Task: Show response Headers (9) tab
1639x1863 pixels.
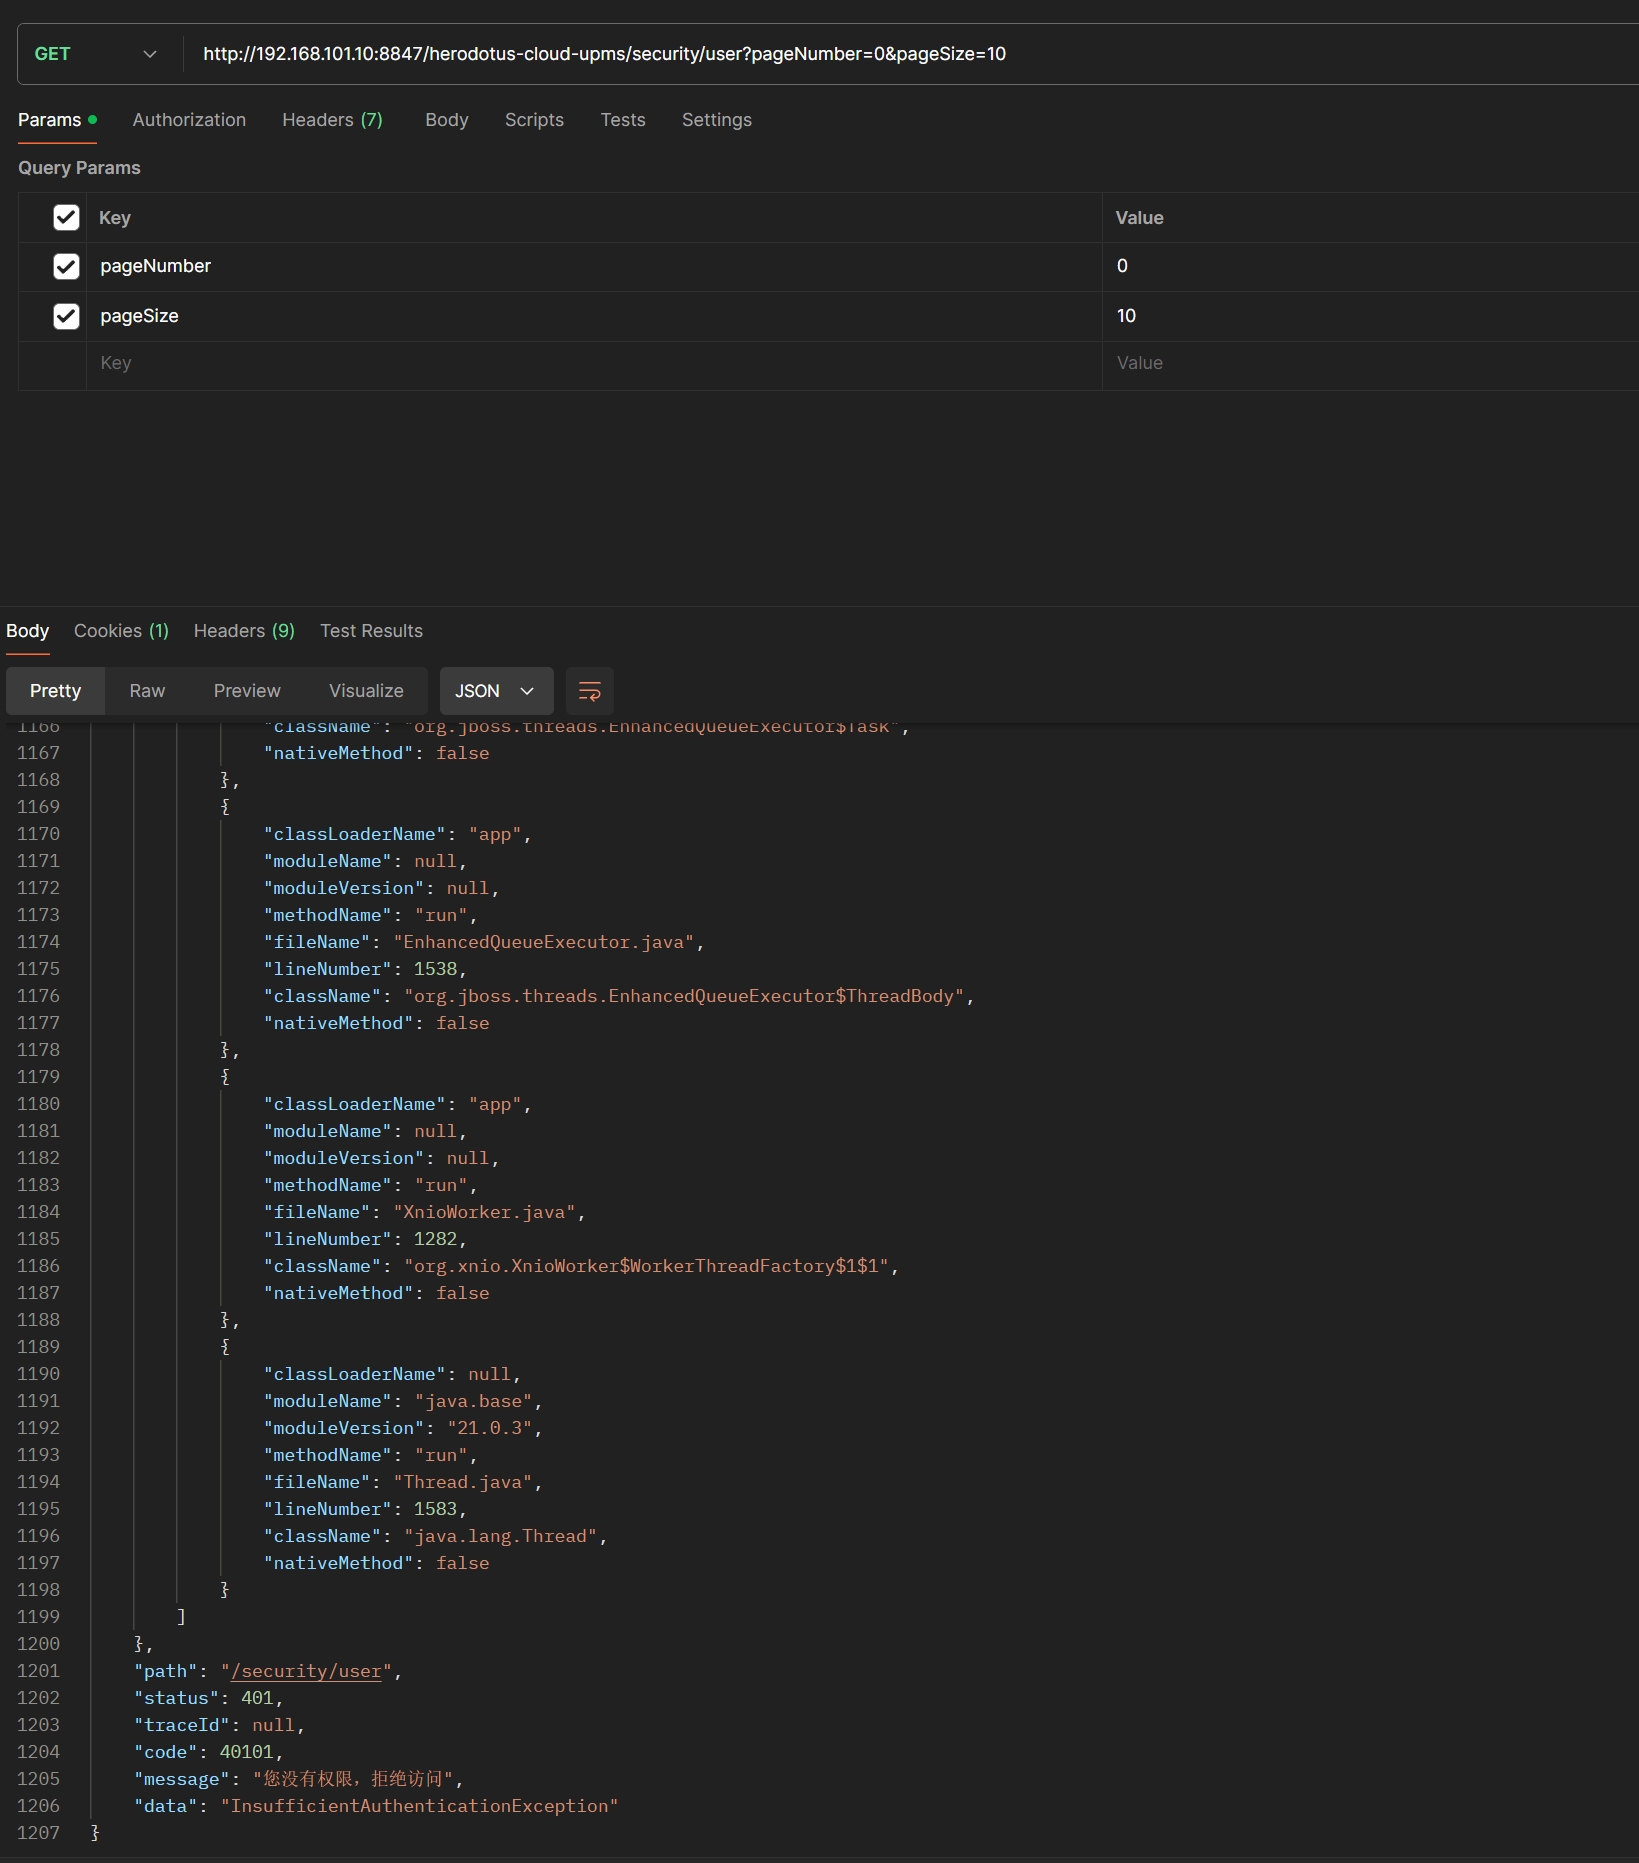Action: (x=244, y=631)
